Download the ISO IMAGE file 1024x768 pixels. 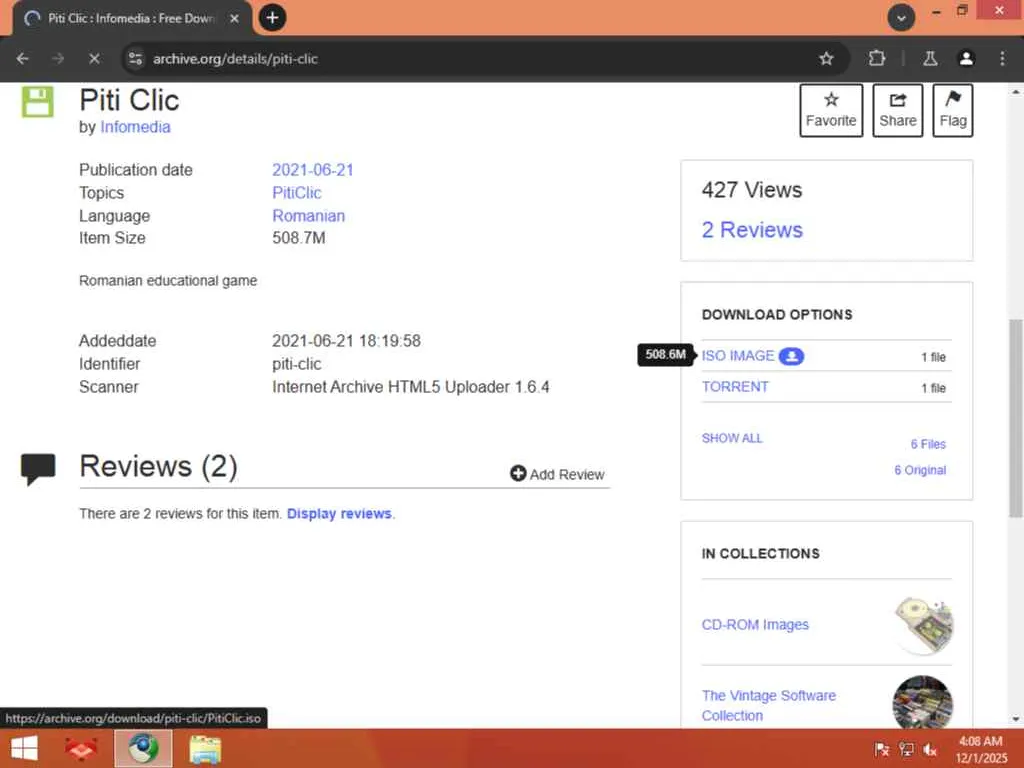coord(738,356)
